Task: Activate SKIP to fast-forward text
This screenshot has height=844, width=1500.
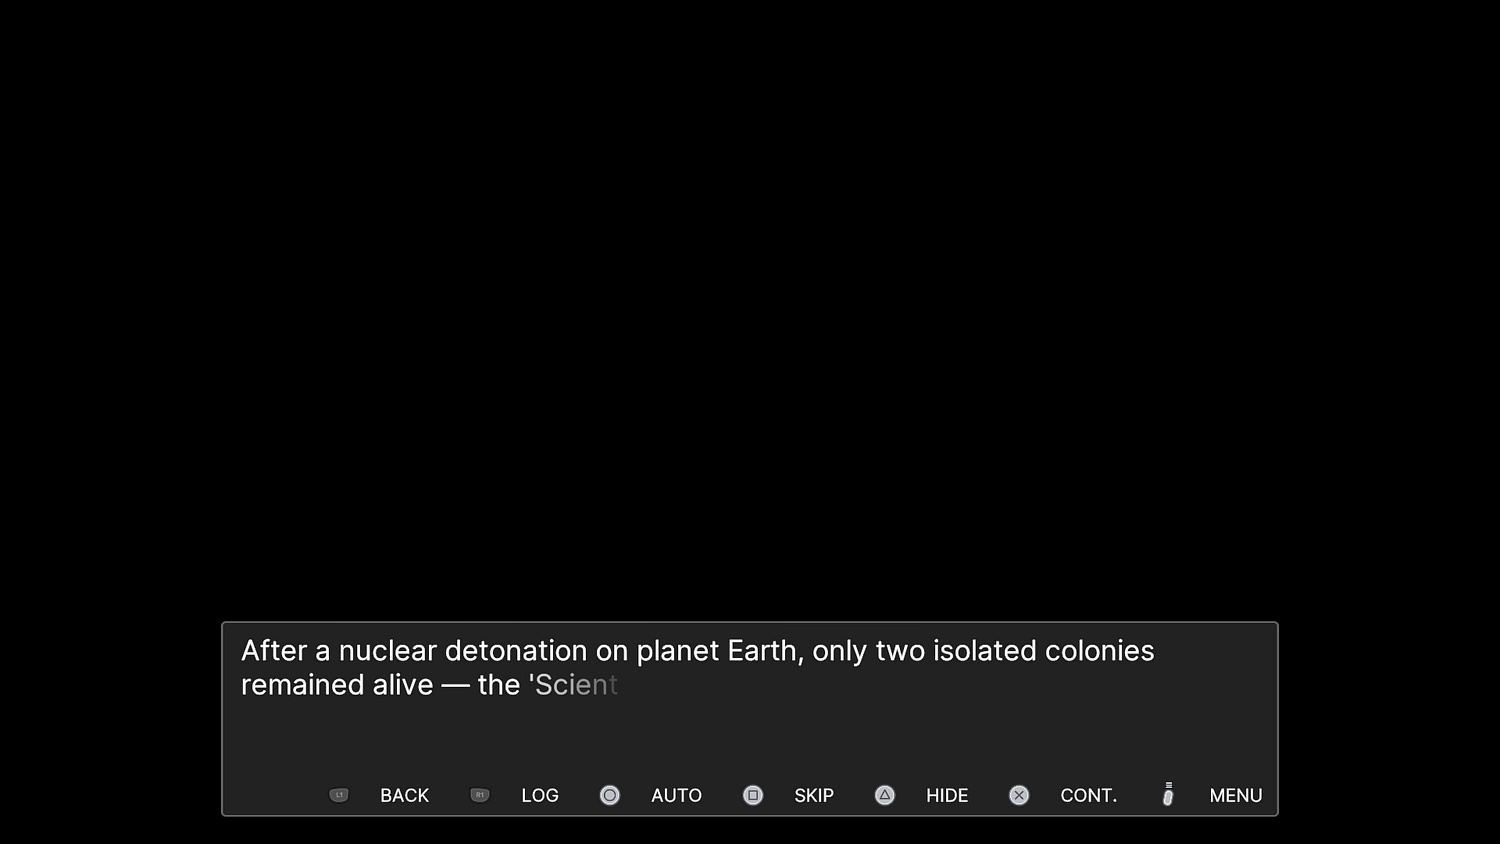Action: [x=814, y=796]
